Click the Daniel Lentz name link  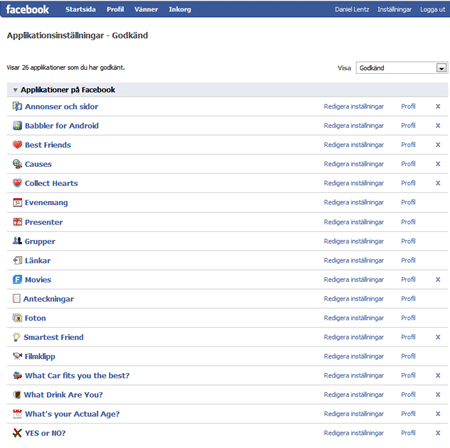coord(352,10)
